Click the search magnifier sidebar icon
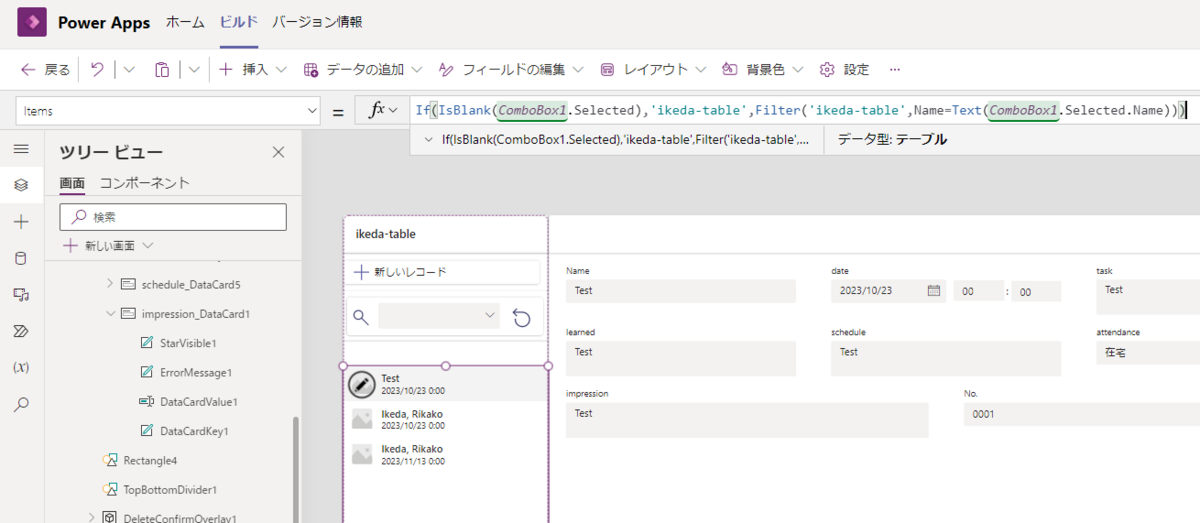 pyautogui.click(x=21, y=404)
